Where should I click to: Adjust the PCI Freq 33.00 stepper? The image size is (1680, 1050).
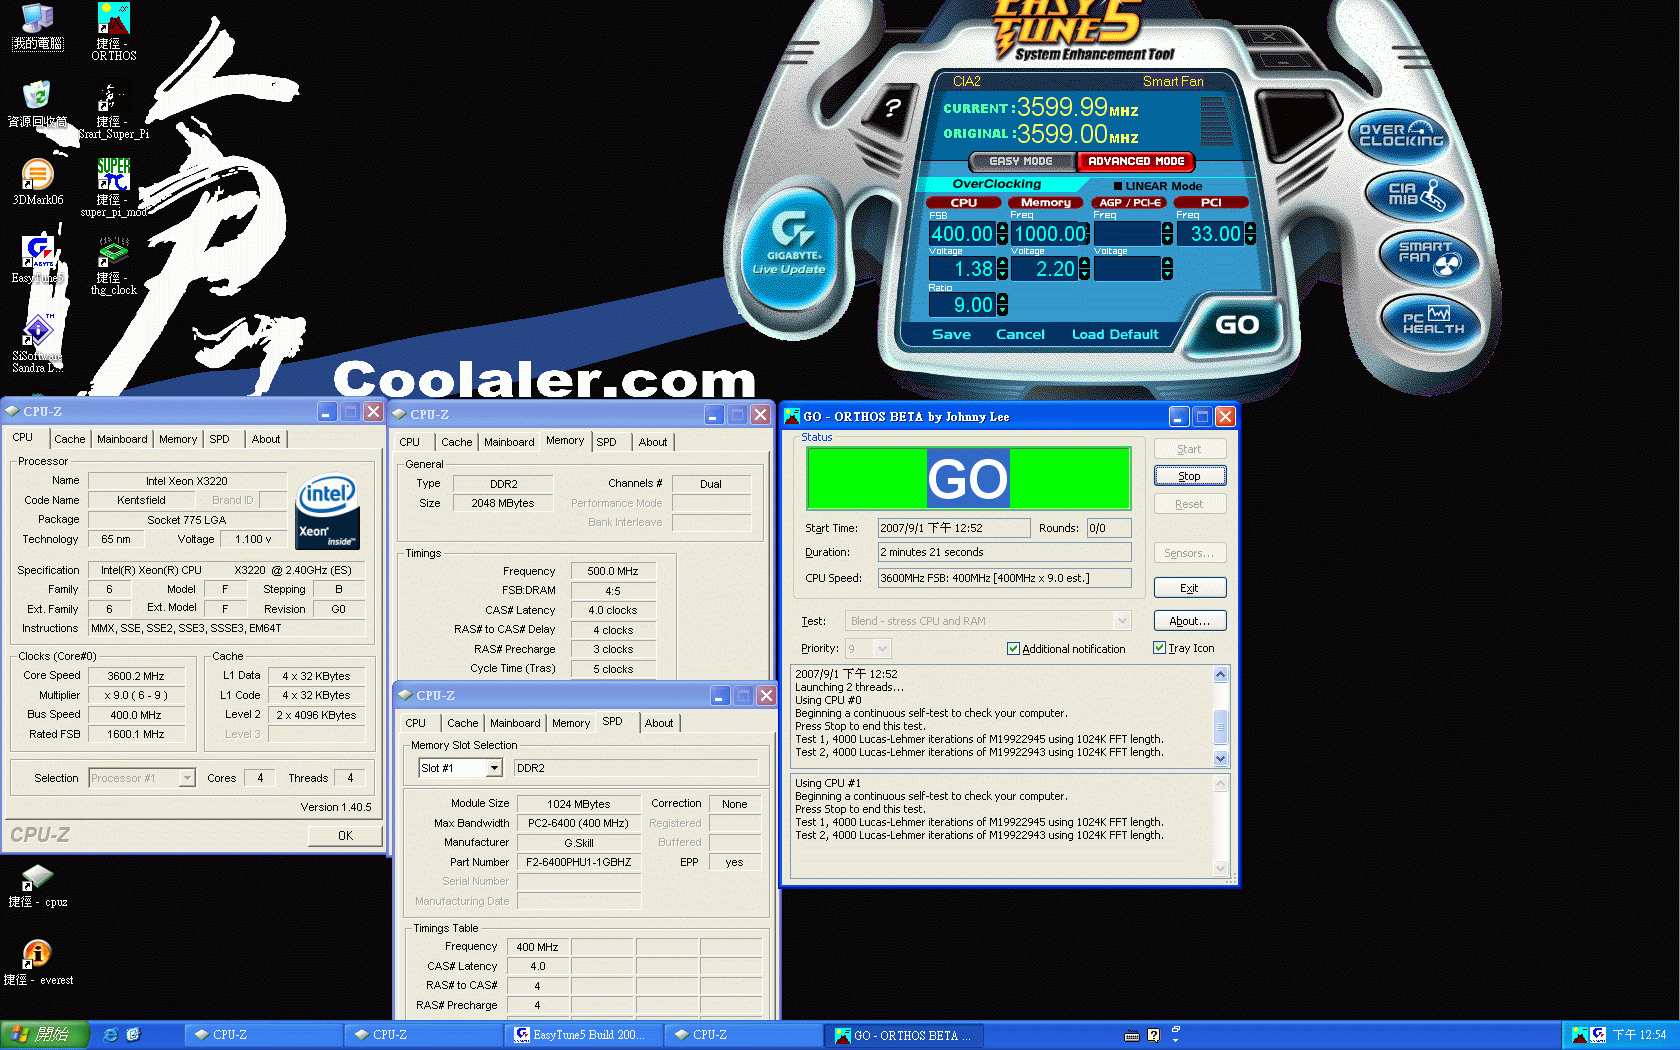coord(1250,234)
